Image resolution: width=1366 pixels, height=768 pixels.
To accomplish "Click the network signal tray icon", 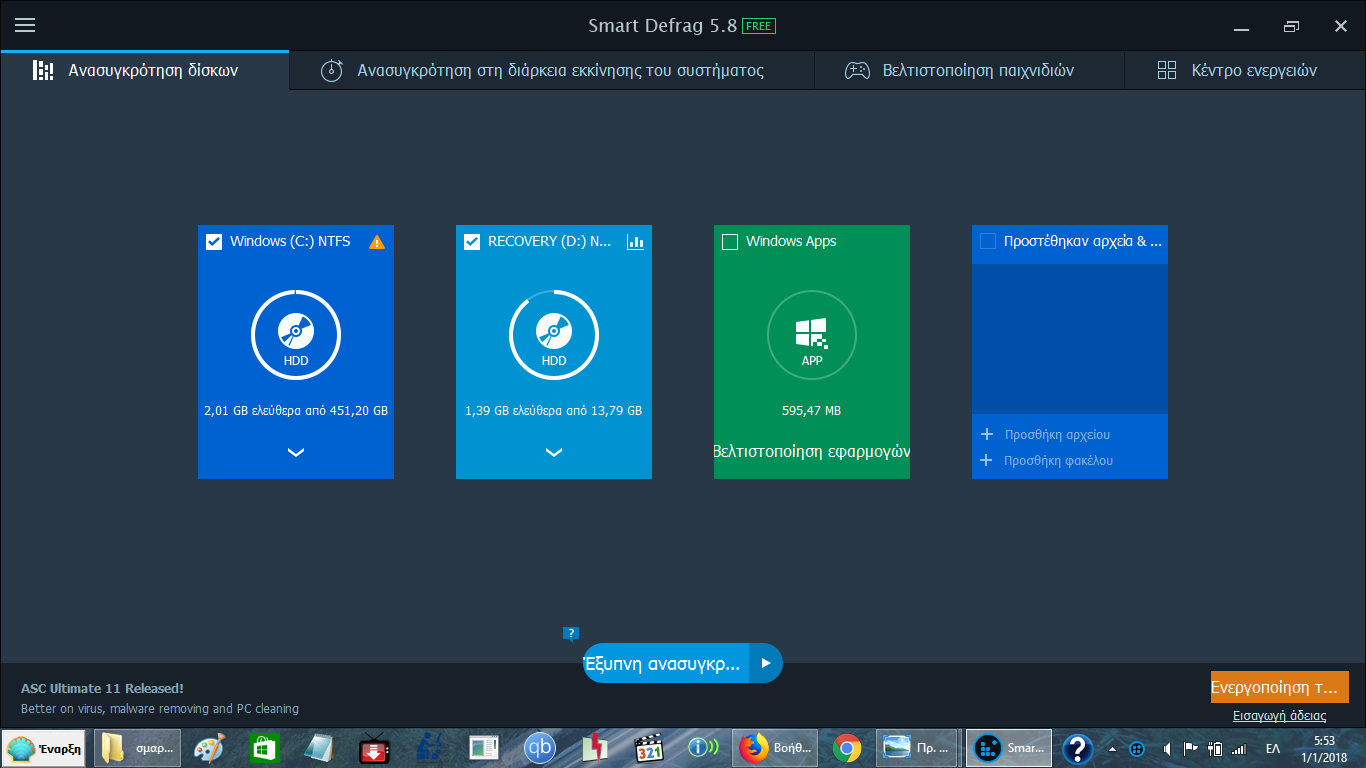I will [x=1239, y=748].
